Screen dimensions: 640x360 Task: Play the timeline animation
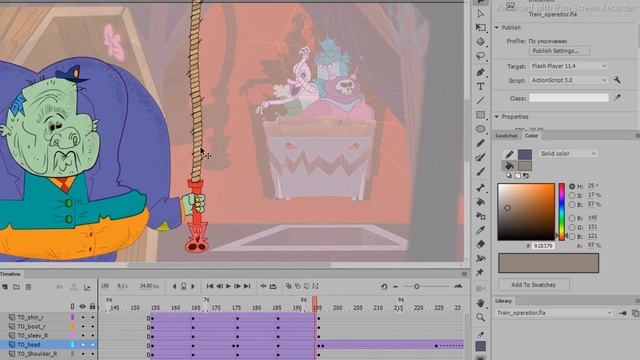click(x=228, y=286)
